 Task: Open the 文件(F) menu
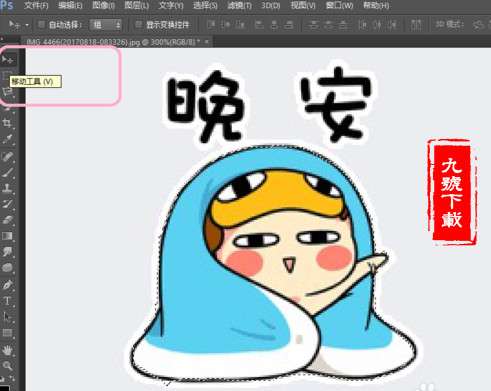pyautogui.click(x=36, y=6)
